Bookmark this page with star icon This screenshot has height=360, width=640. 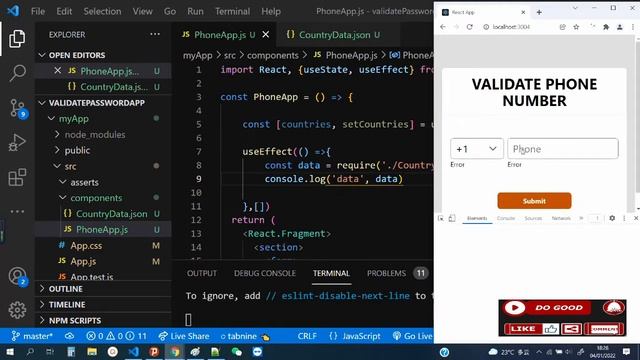tap(576, 27)
